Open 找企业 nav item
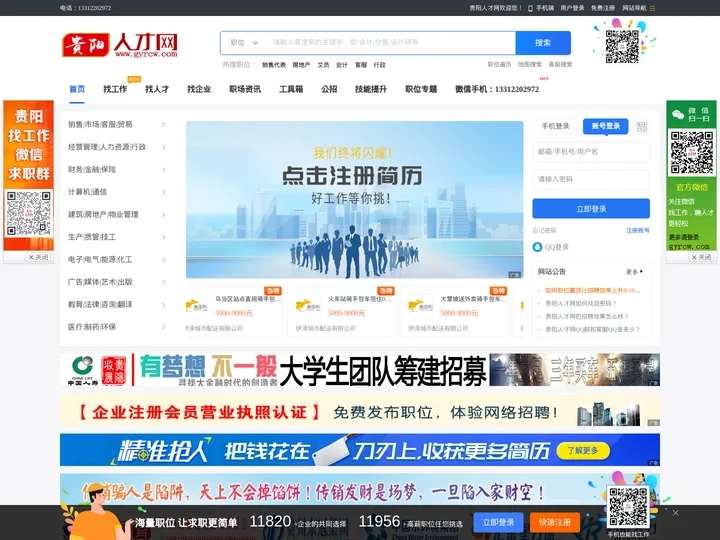The height and width of the screenshot is (540, 720). [x=199, y=89]
